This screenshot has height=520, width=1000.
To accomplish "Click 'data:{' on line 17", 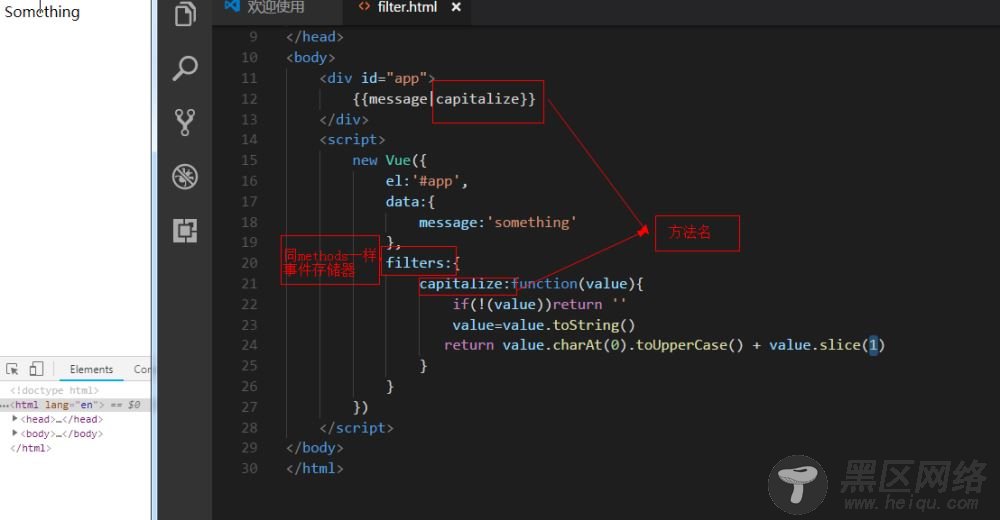I will pos(410,202).
